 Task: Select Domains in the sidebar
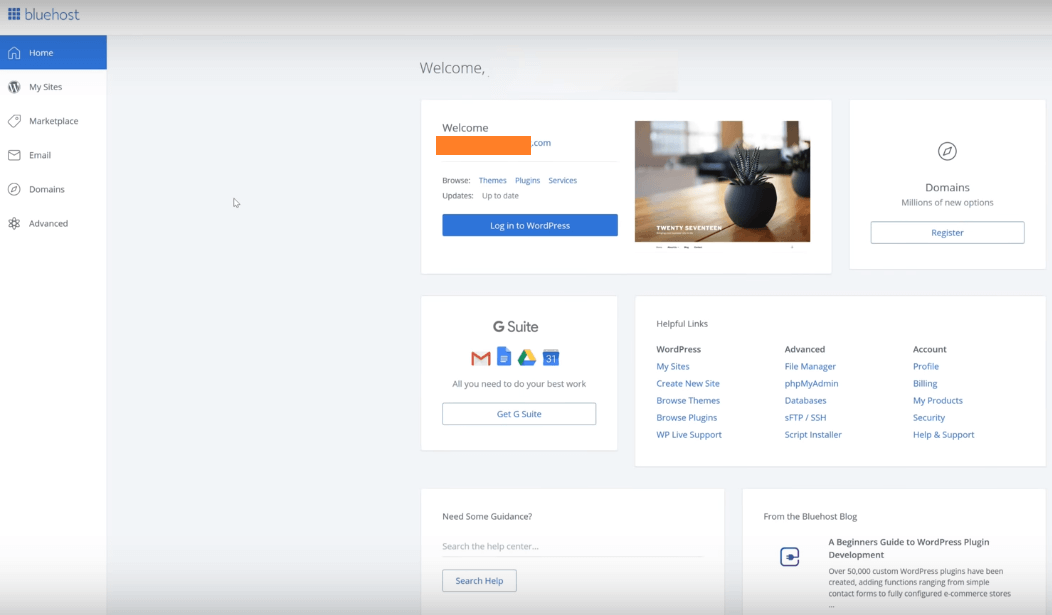click(x=53, y=189)
